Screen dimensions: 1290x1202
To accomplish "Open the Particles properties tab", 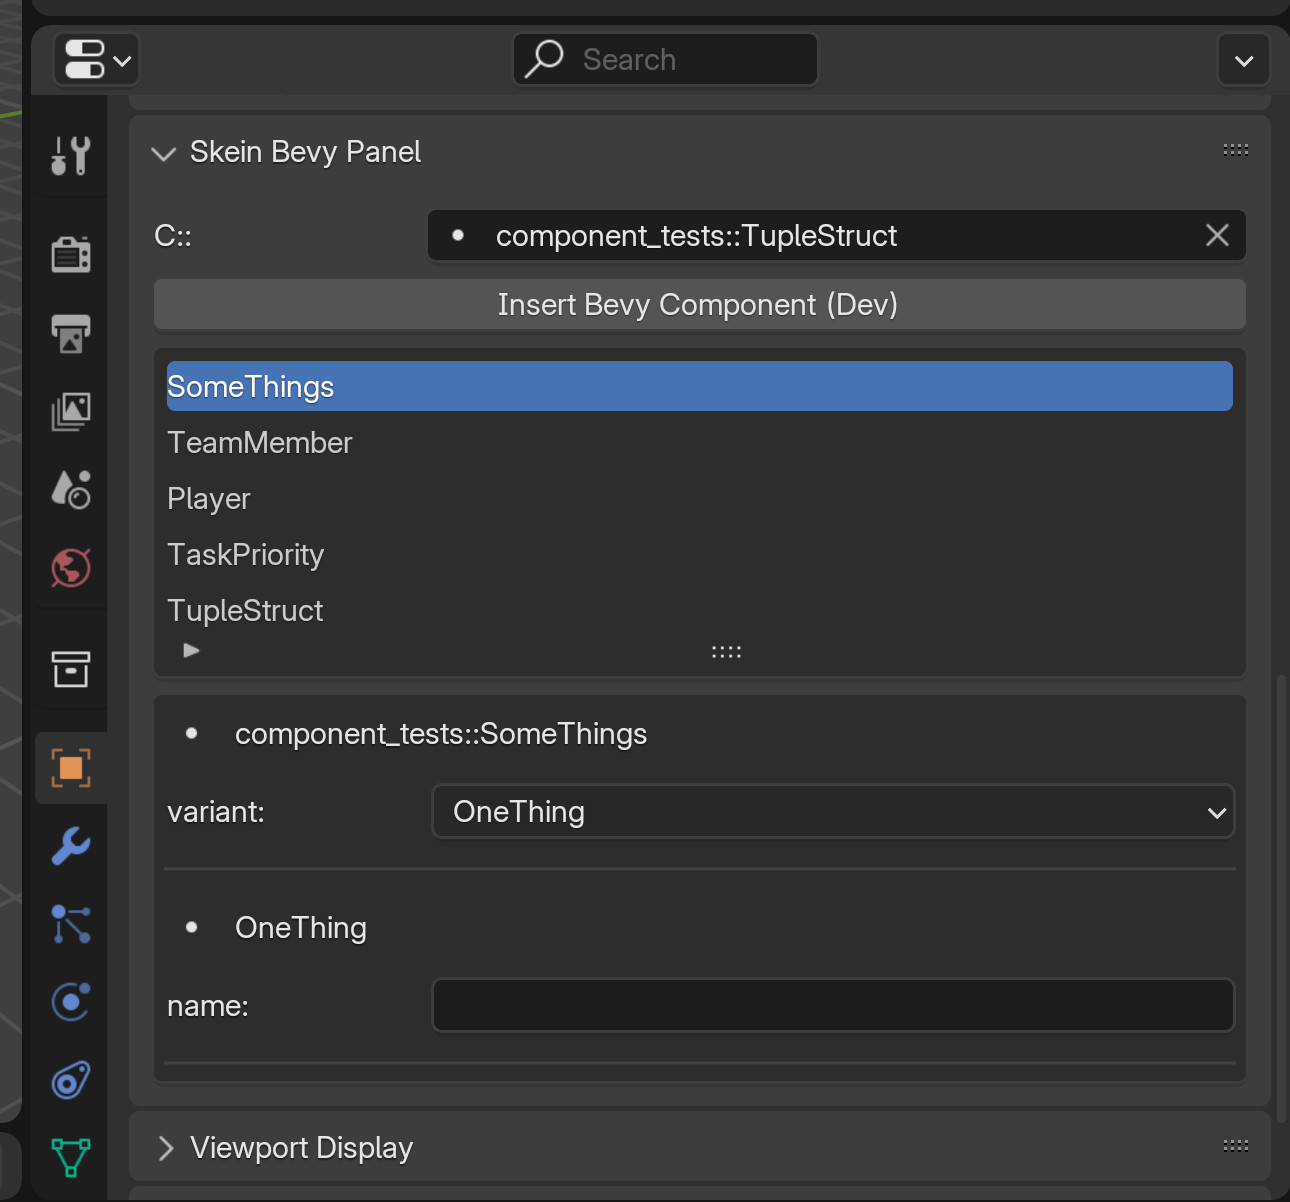I will [71, 924].
